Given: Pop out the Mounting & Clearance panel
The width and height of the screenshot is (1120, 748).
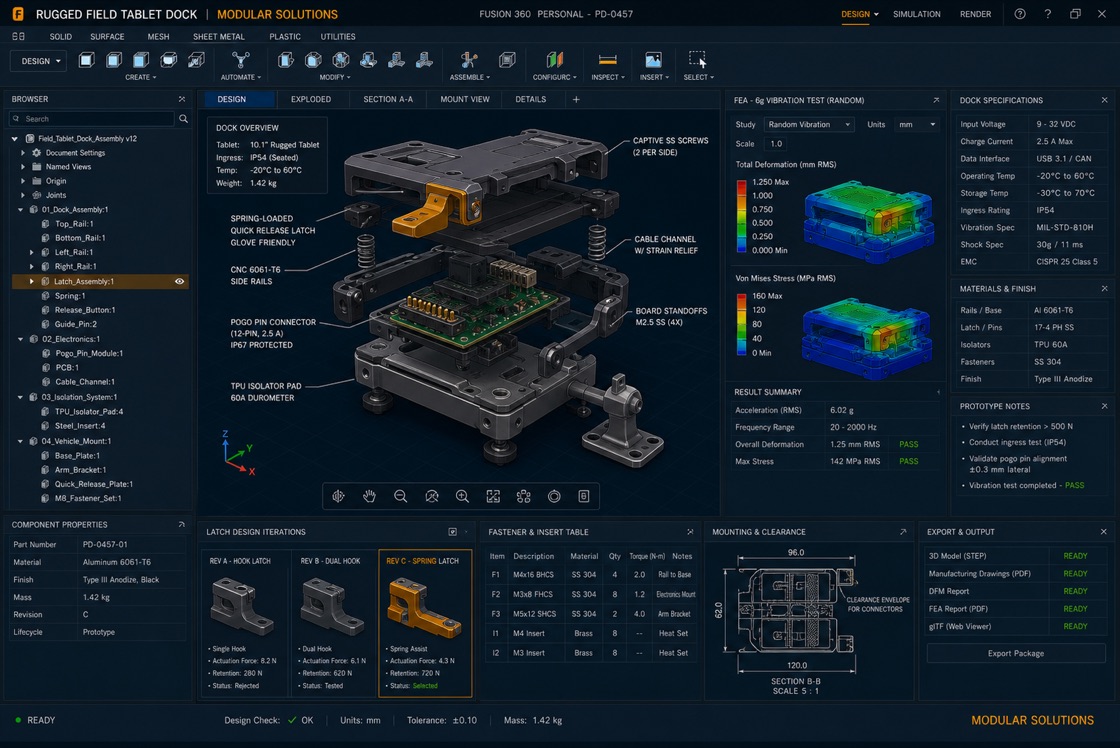Looking at the screenshot, I should coord(903,532).
